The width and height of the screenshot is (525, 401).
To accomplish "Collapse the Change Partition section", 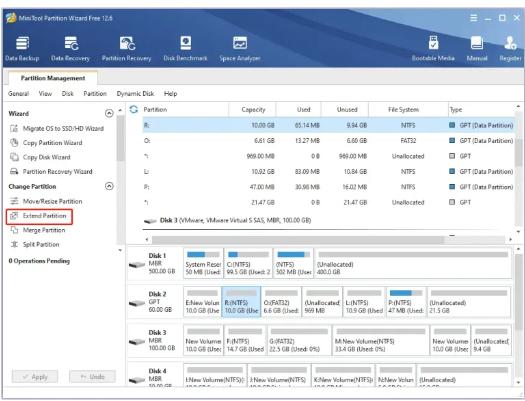I will (109, 186).
